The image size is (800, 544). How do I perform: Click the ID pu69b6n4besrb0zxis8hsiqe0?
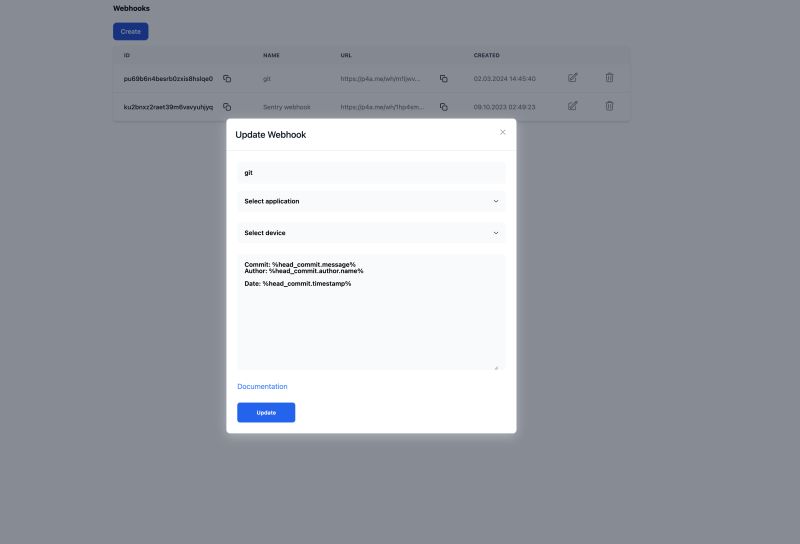(168, 79)
